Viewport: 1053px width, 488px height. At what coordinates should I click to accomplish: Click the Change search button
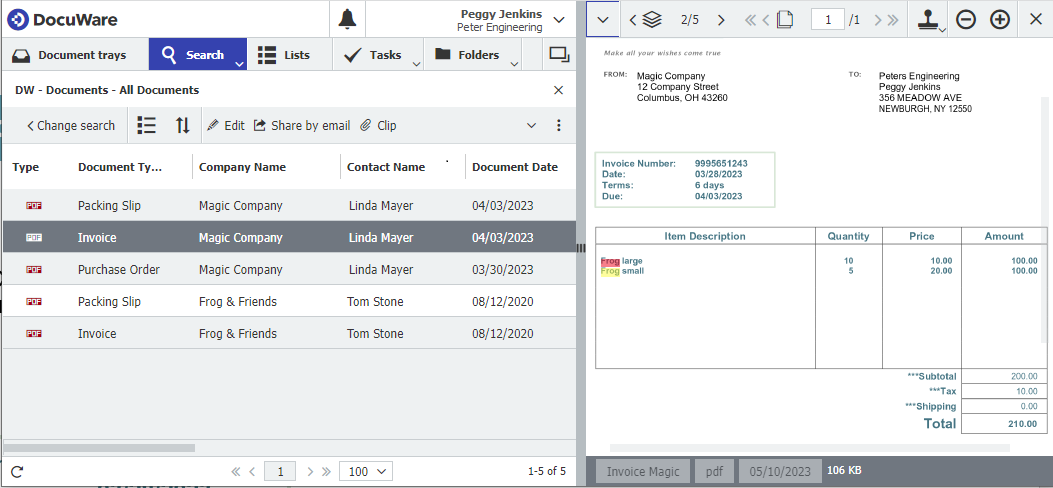(x=70, y=125)
